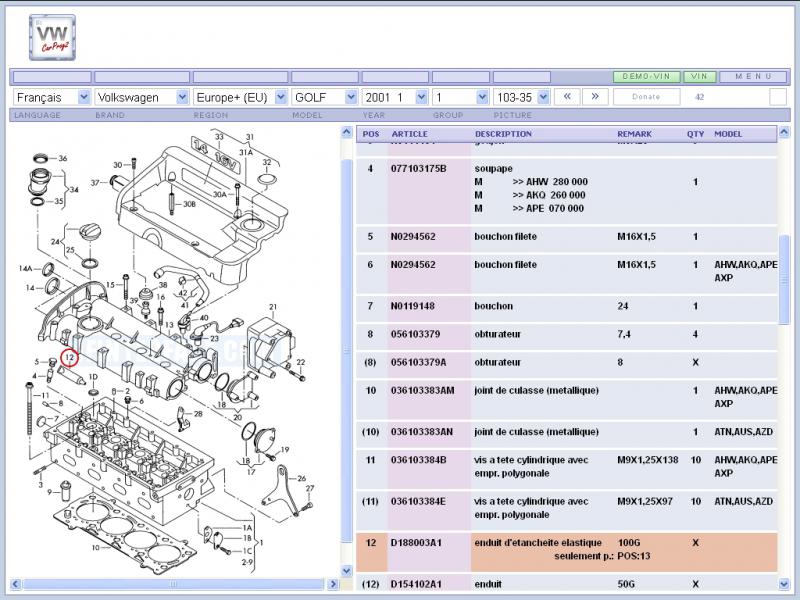This screenshot has width=800, height=600.
Task: Open the Group dropdown showing 1
Action: (x=461, y=97)
